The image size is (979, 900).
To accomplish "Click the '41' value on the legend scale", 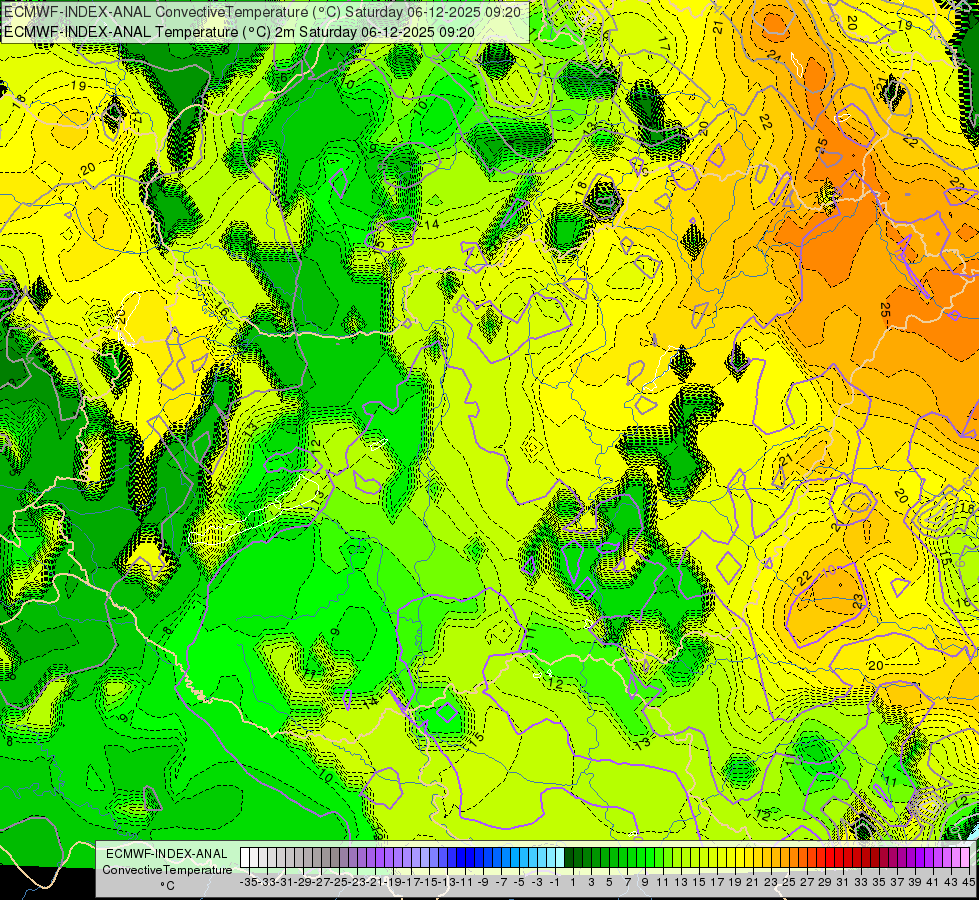I will click(933, 883).
